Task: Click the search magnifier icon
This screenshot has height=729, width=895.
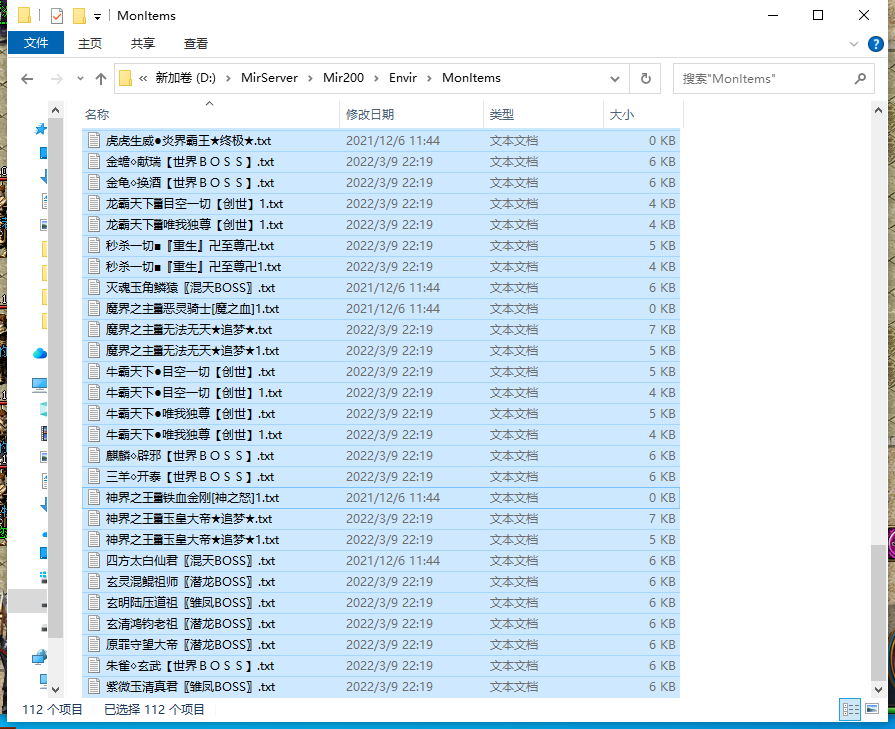Action: 860,79
